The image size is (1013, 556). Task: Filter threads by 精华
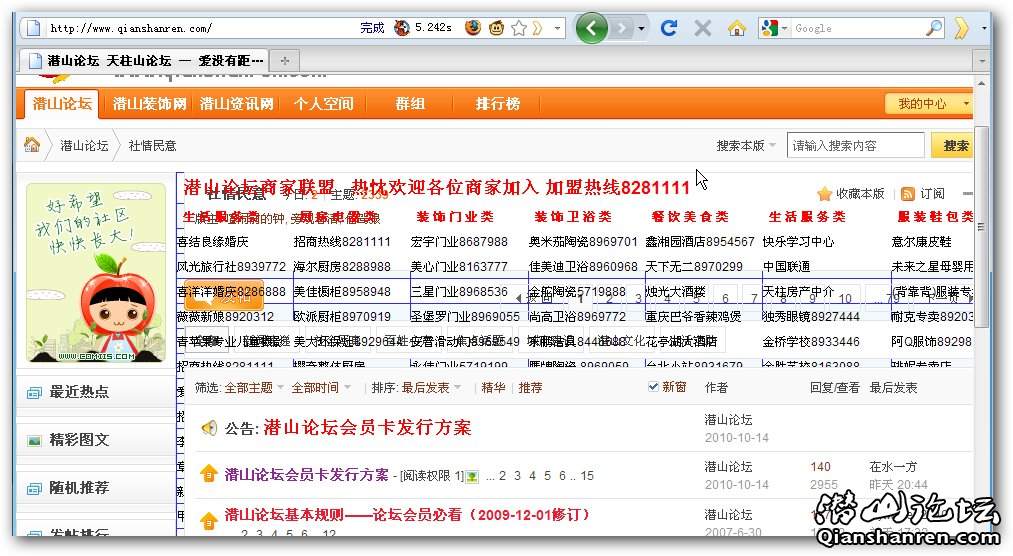[493, 387]
